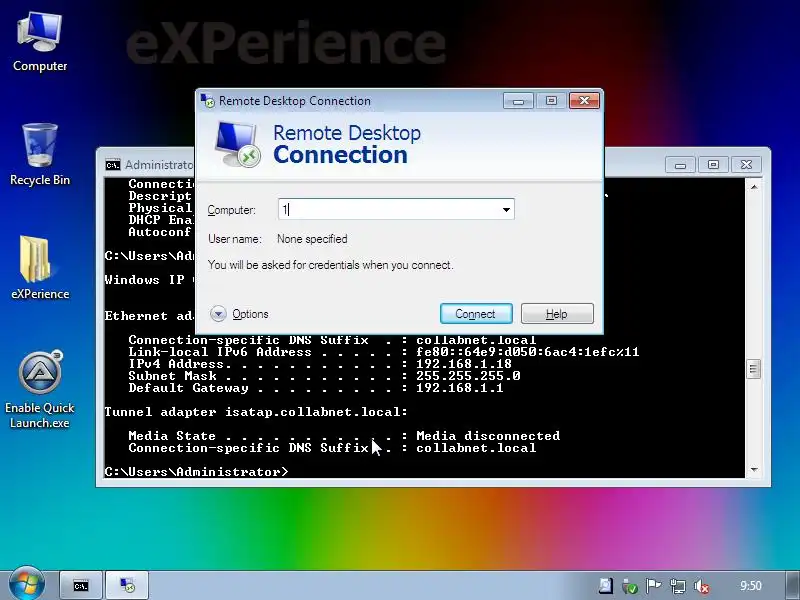Click the link-local IPv6 address value
This screenshot has height=600, width=800.
pos(528,352)
